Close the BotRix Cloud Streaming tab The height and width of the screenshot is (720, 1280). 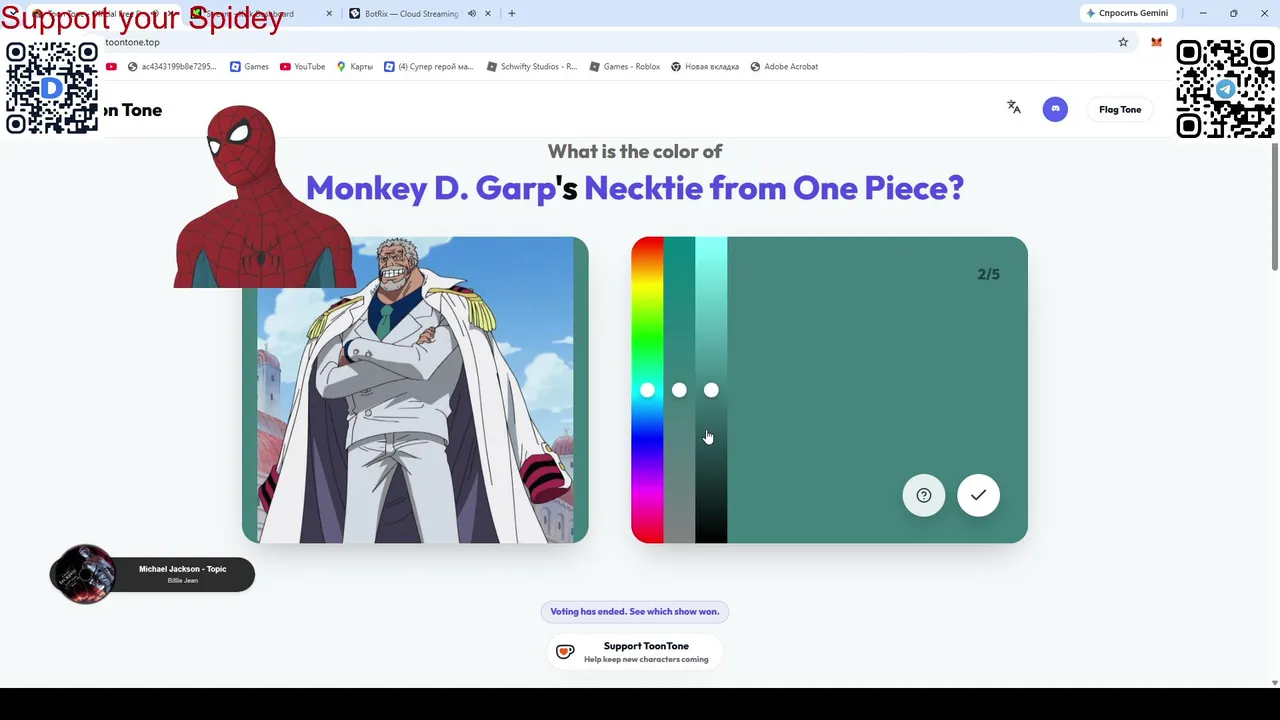(489, 14)
